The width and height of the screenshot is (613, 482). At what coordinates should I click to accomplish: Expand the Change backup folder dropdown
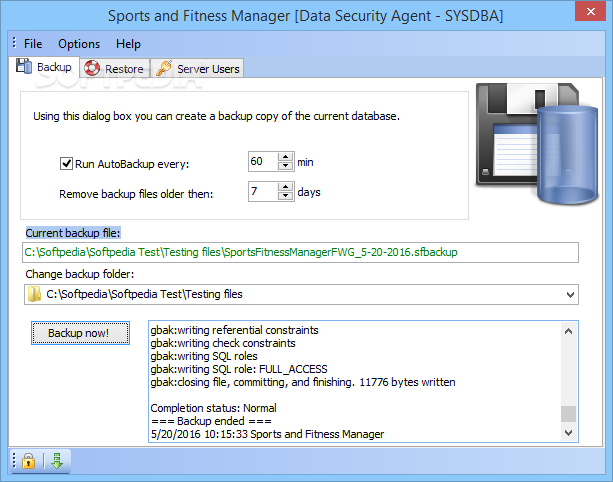570,295
